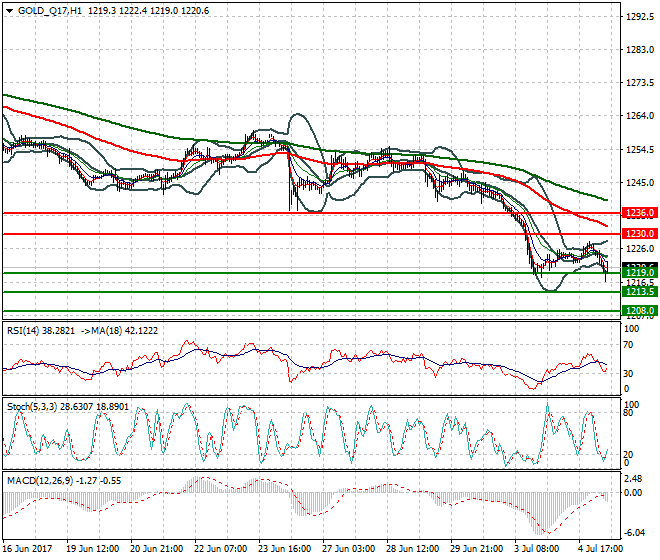
Task: Click the 3 Jul 08:00 time label
Action: 536,549
